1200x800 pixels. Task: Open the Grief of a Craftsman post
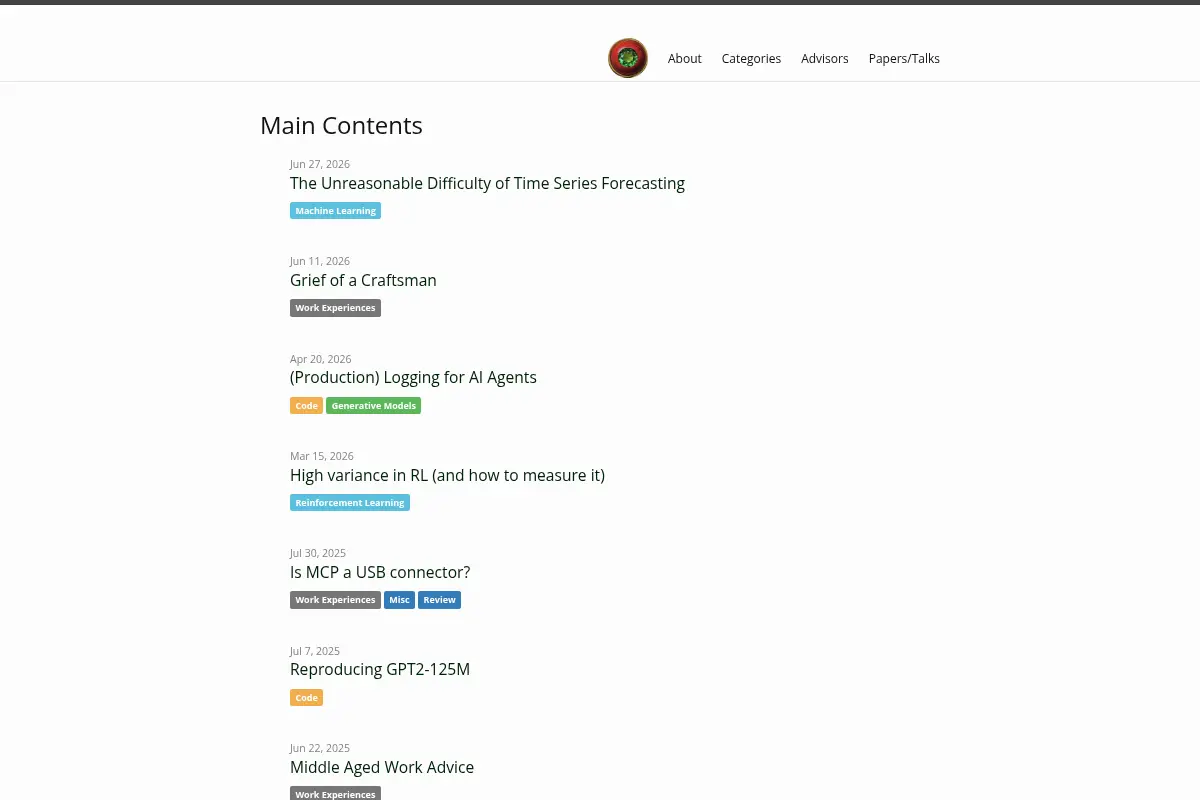363,280
